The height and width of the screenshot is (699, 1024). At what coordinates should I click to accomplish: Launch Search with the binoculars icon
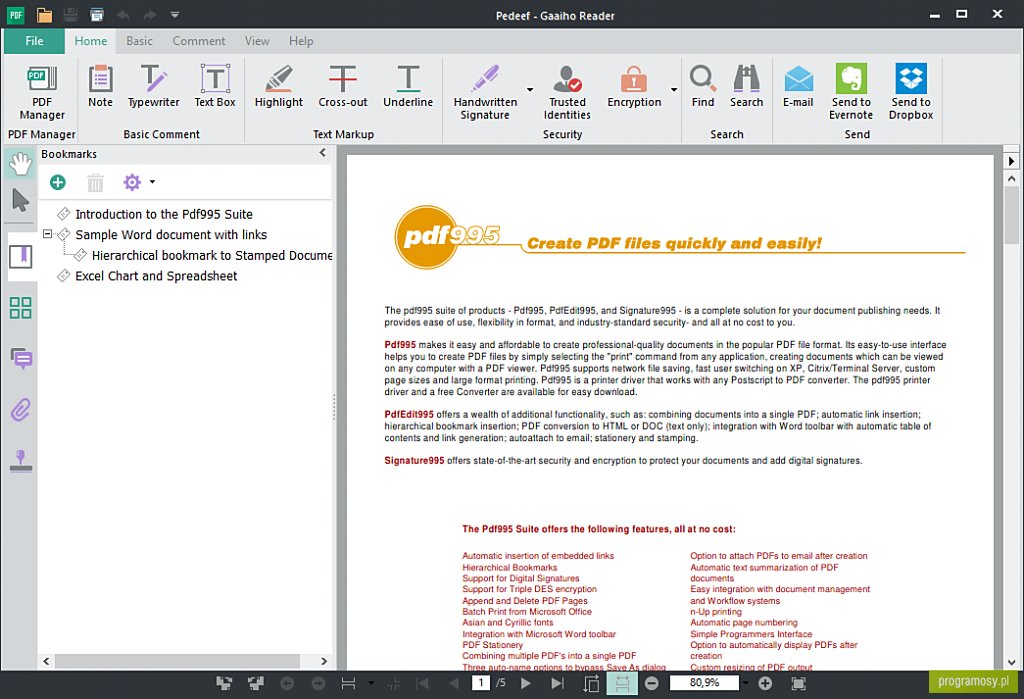click(746, 86)
